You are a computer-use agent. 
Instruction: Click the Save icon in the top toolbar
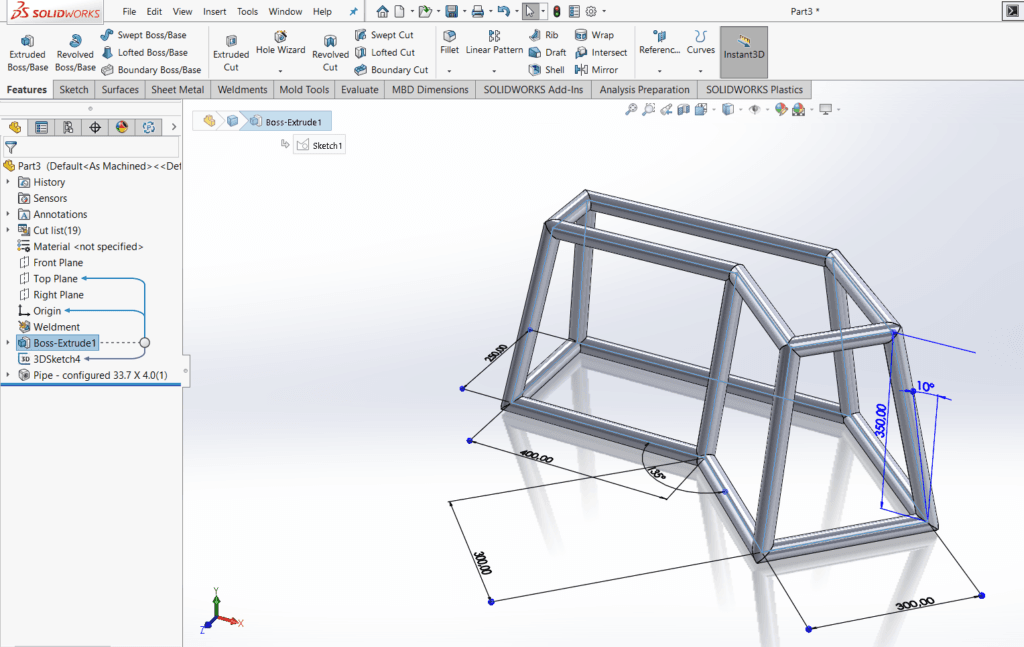click(452, 11)
